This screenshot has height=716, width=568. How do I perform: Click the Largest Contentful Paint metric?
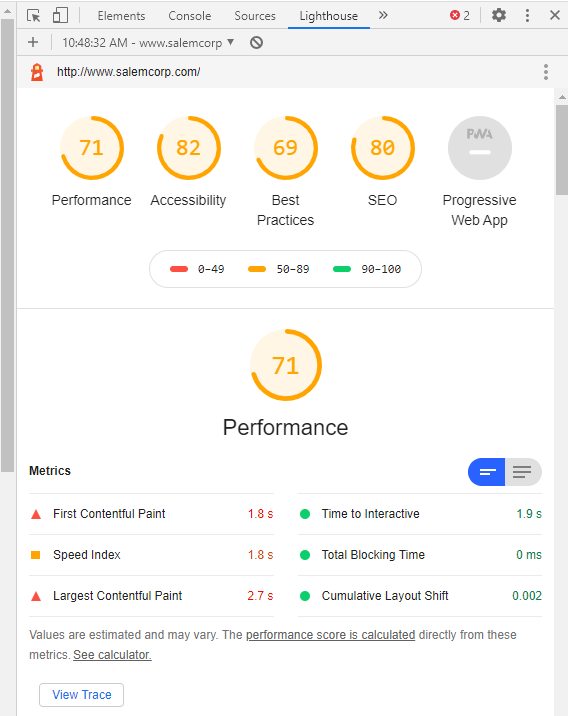[152, 596]
